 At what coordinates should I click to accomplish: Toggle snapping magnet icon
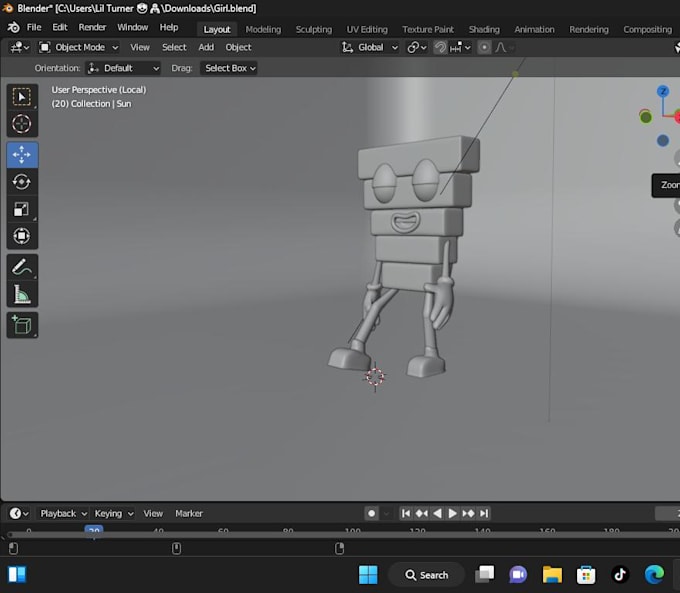pos(440,47)
